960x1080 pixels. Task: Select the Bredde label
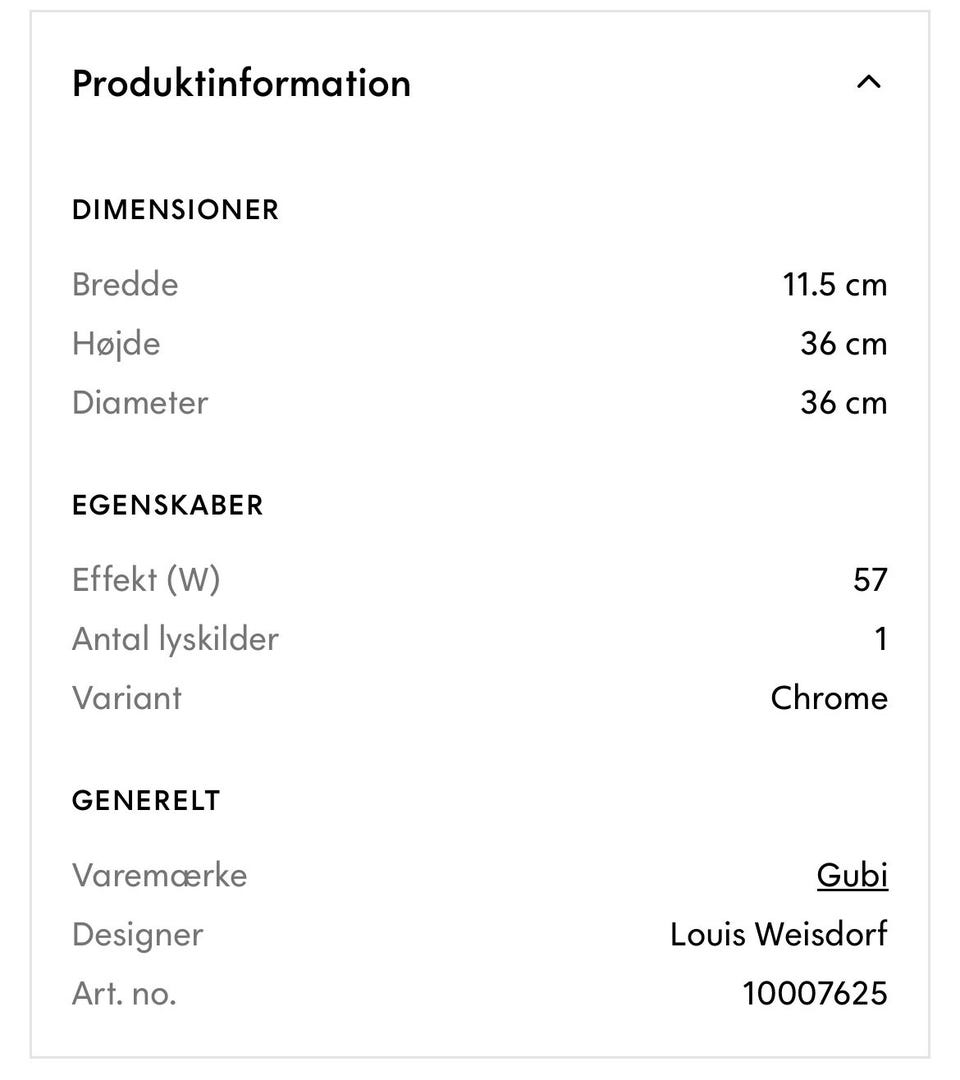click(x=125, y=285)
